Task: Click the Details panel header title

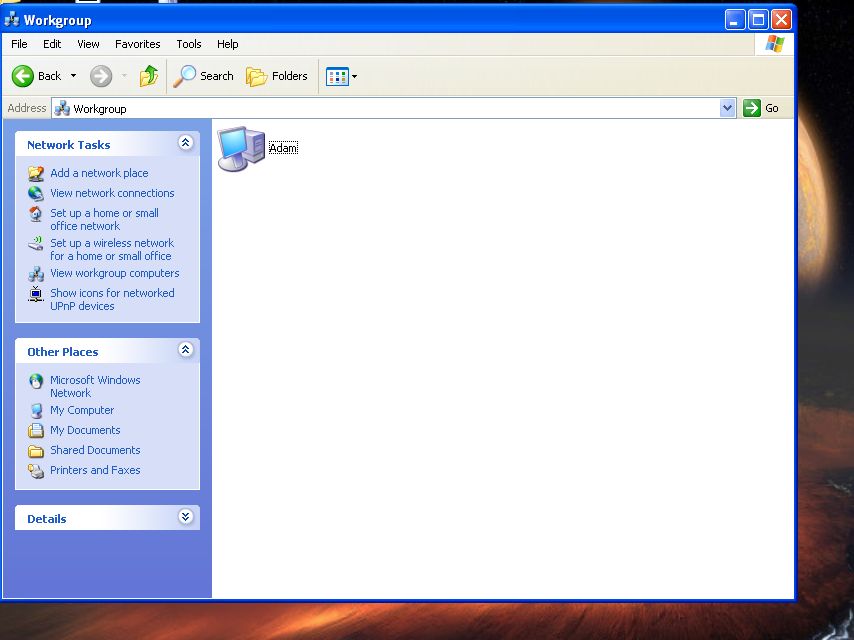Action: pos(47,519)
